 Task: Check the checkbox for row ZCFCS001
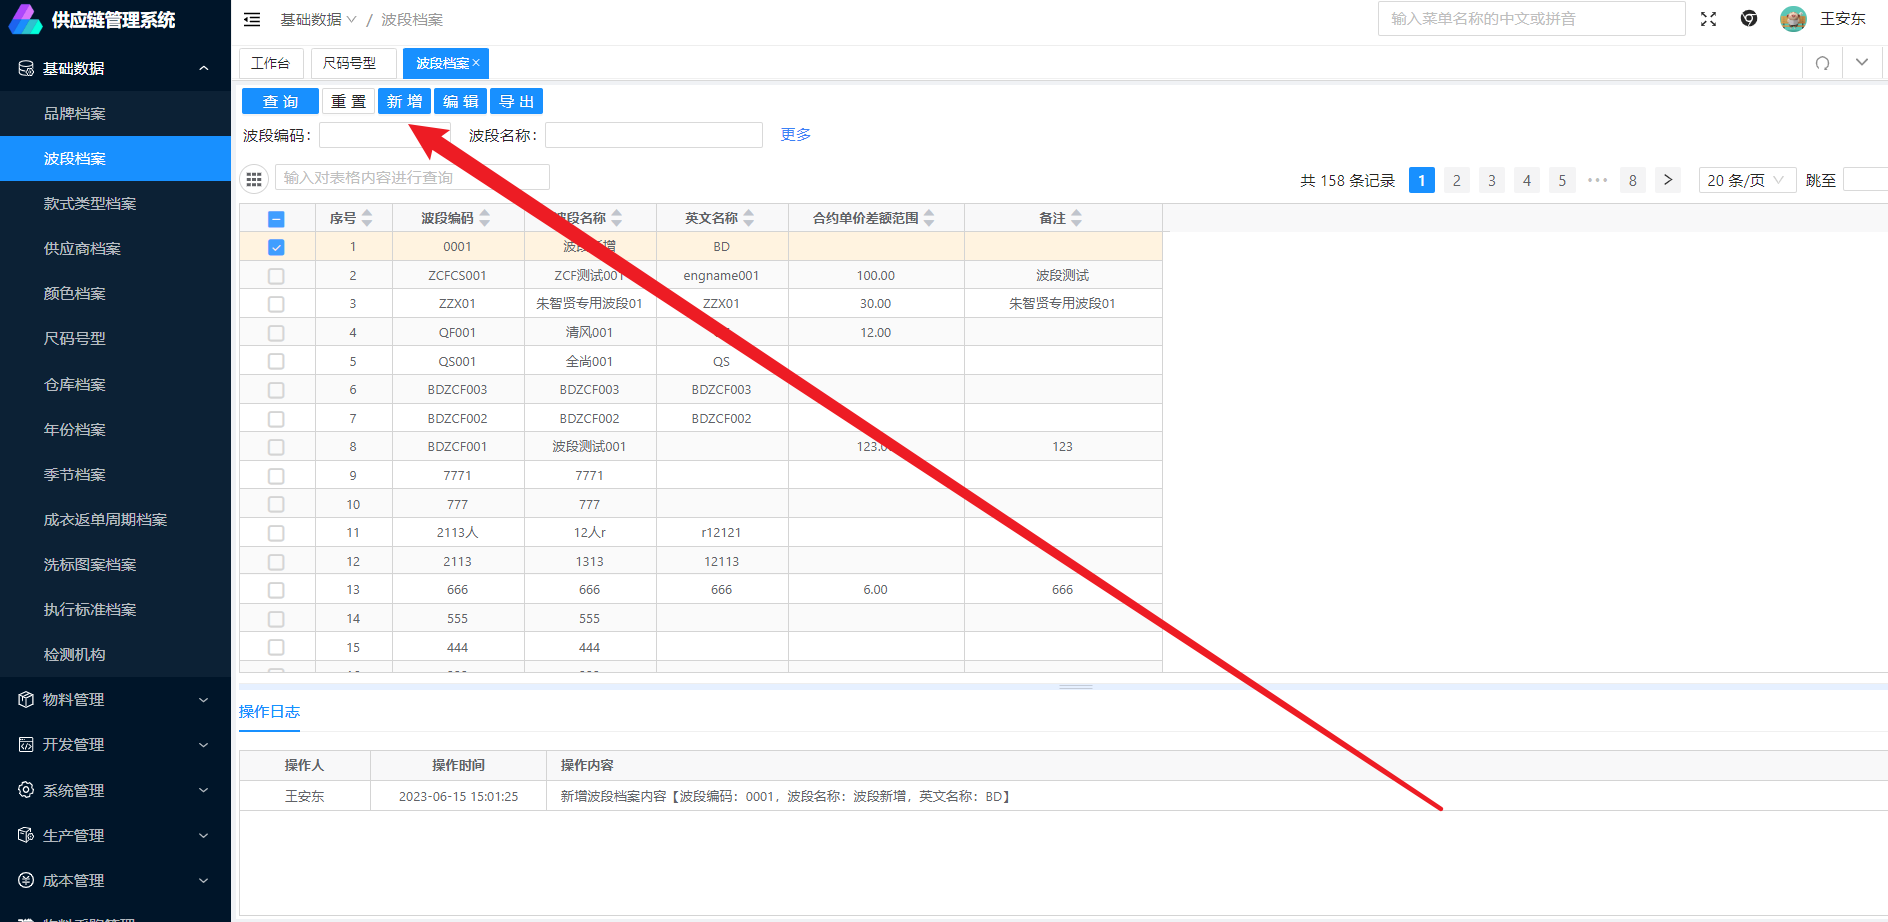pos(276,276)
